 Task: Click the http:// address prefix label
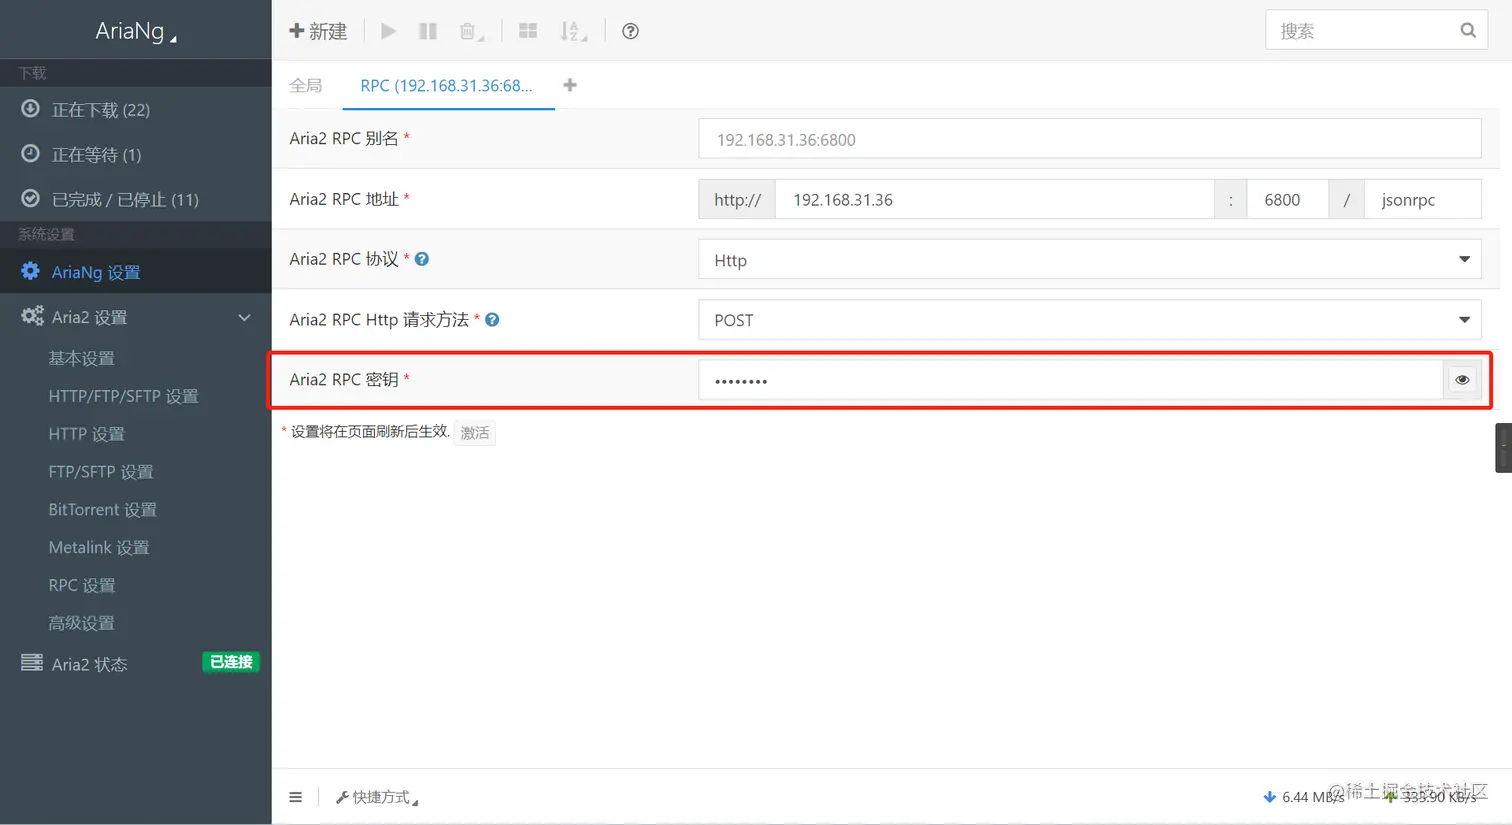pyautogui.click(x=737, y=200)
